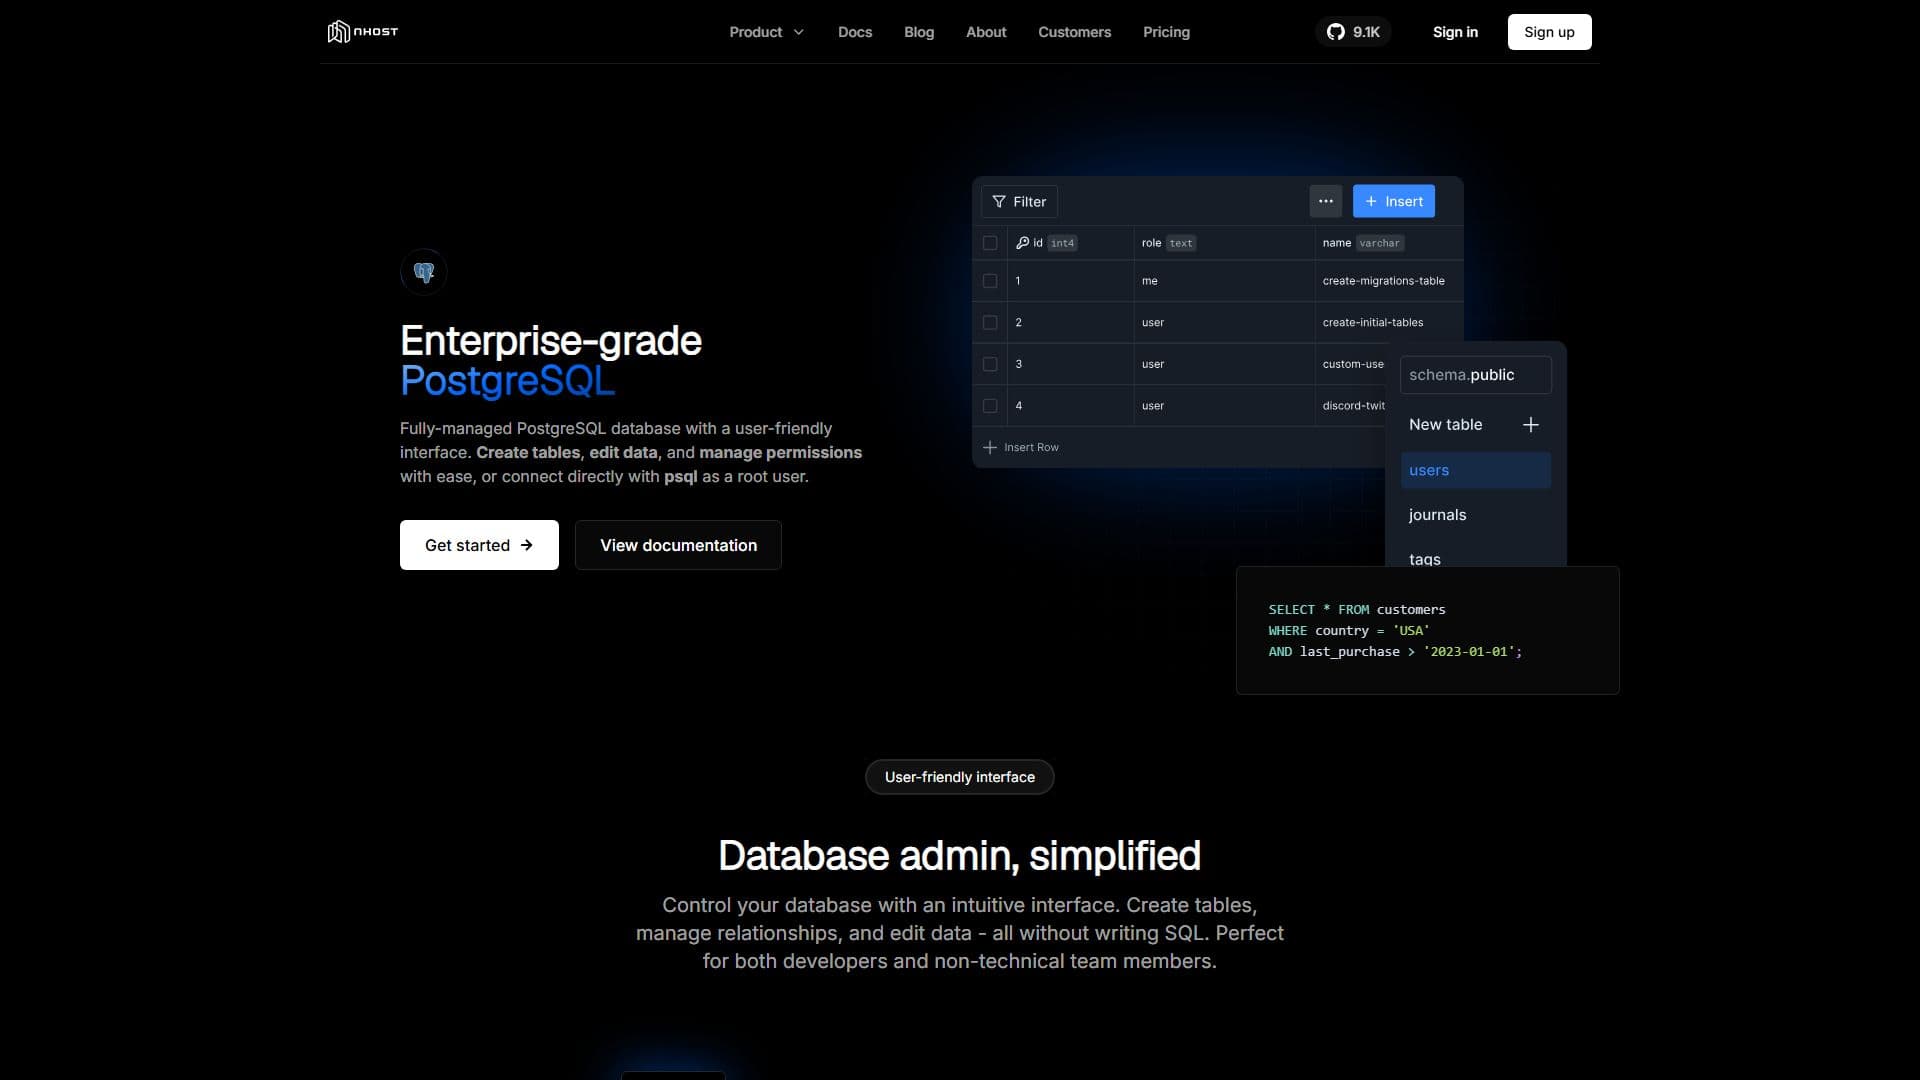Click the discord-twit cell in row 4
This screenshot has height=1080, width=1920.
coord(1352,406)
